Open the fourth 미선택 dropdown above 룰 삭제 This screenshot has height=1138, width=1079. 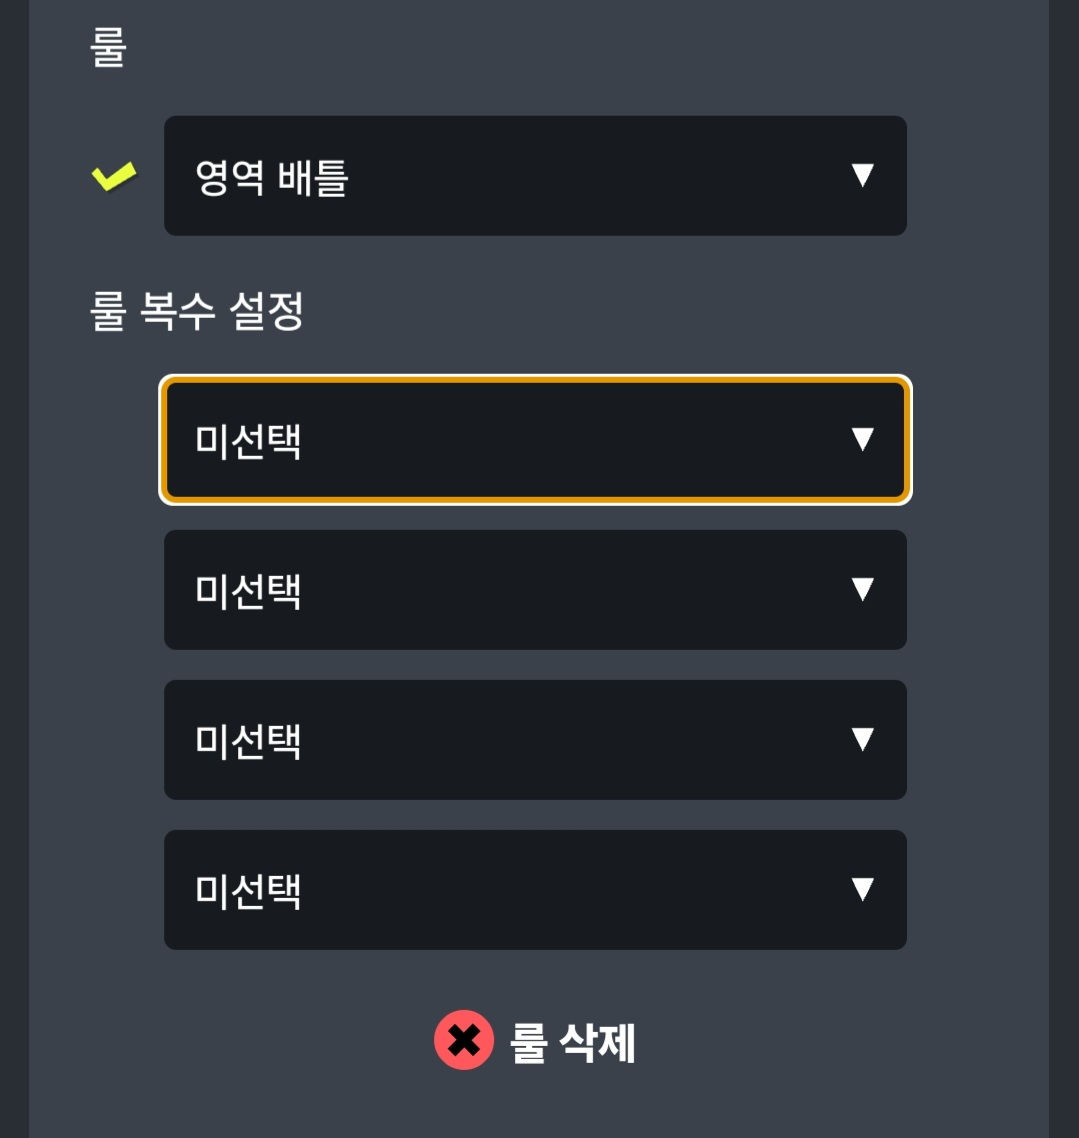tap(535, 890)
